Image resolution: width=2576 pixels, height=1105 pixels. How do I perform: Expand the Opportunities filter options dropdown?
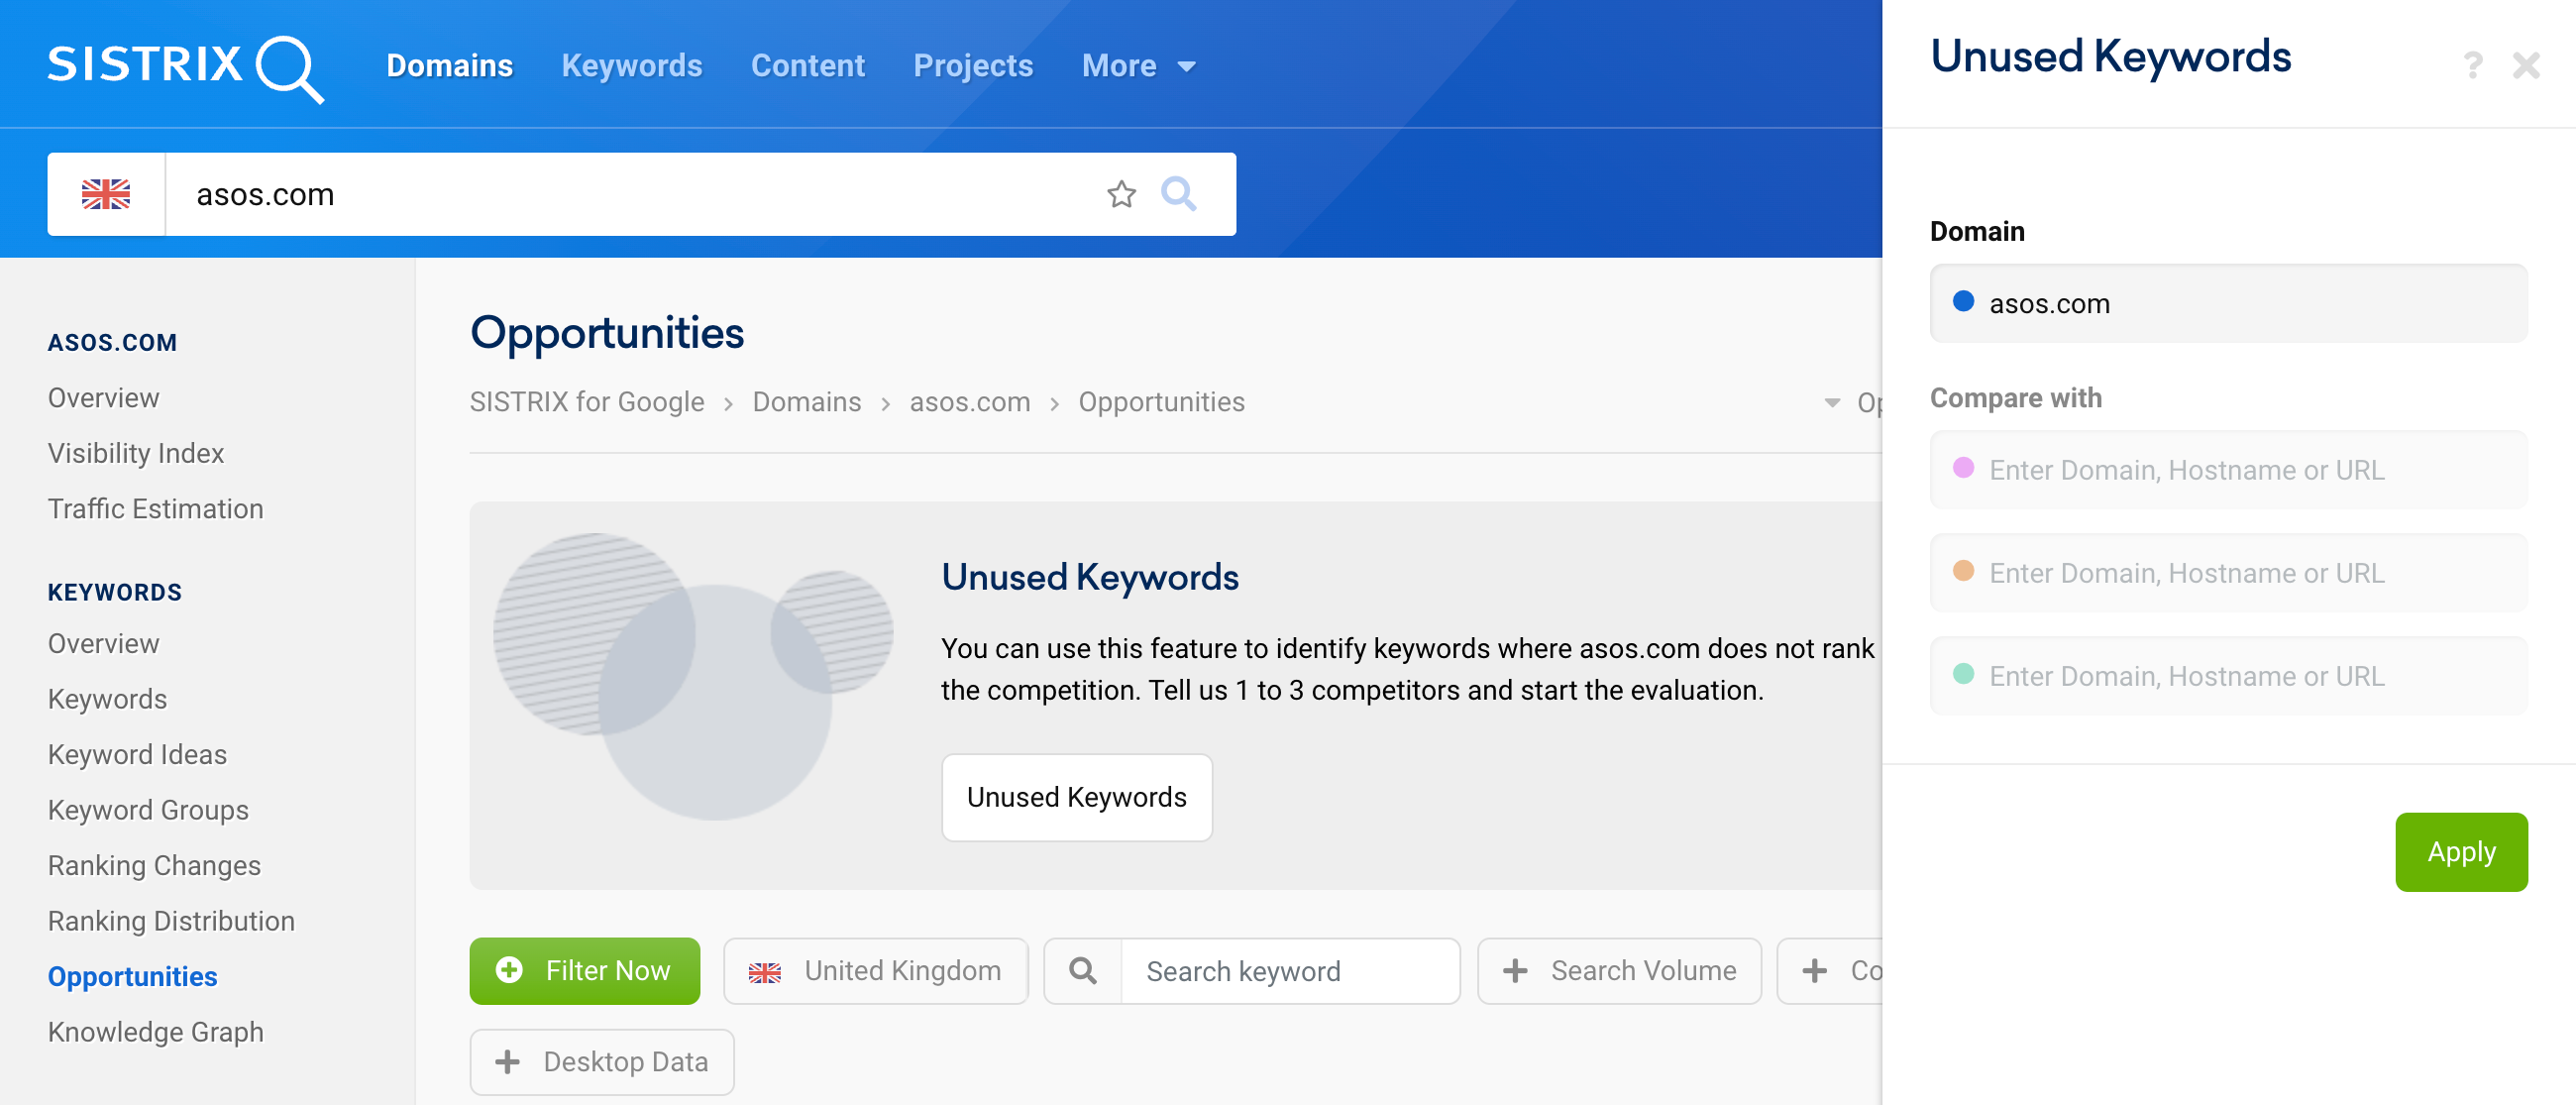point(1830,401)
